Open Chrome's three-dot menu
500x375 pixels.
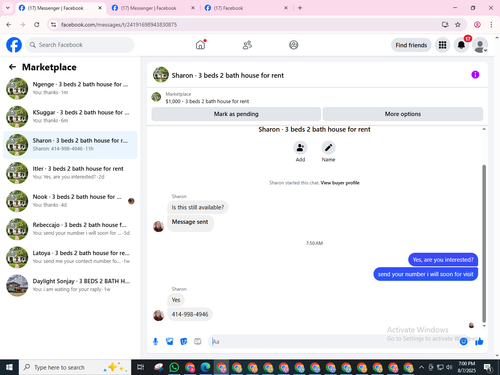point(491,25)
